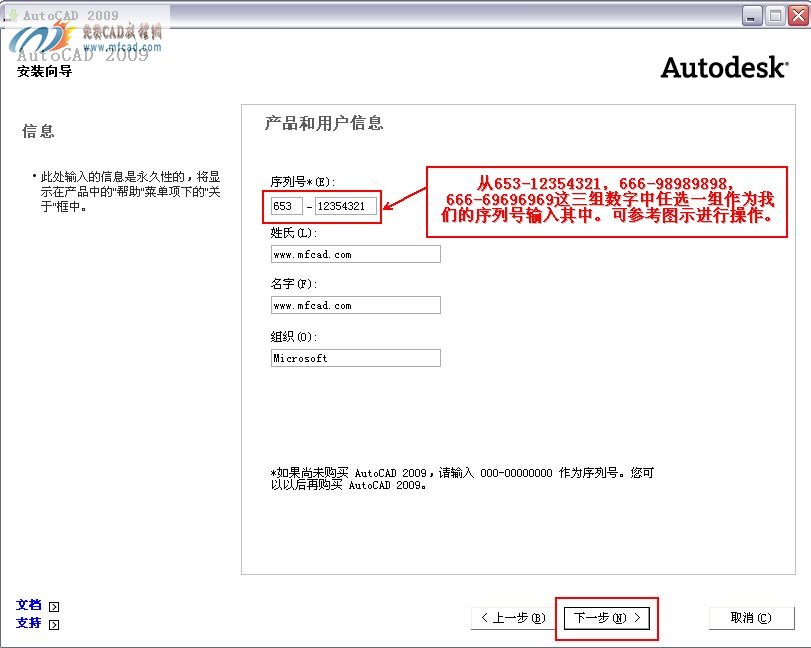This screenshot has width=811, height=648.
Task: Click the 产品和用户信息 heading text
Action: coord(324,123)
